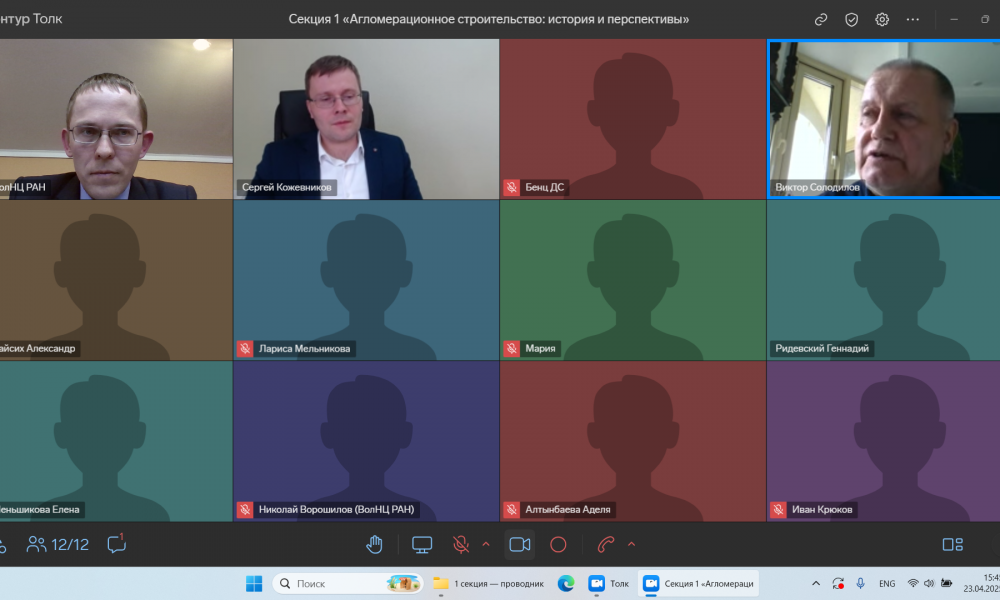Open the battery tray icon
The image size is (1000, 600).
click(x=946, y=583)
